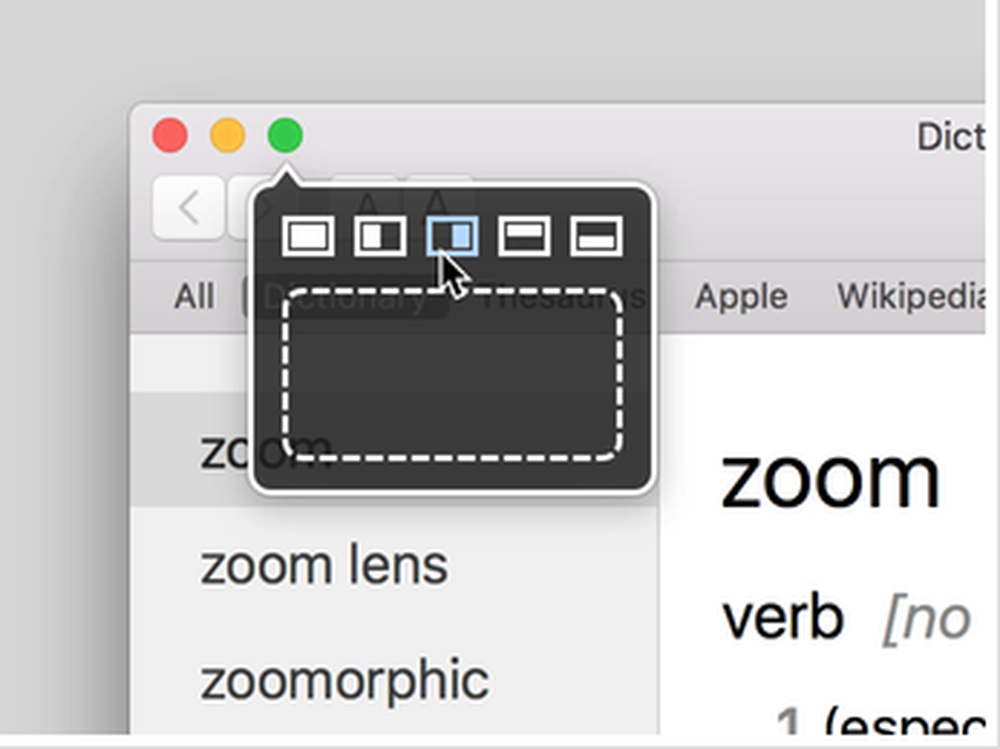Click the back navigation arrow

click(187, 207)
